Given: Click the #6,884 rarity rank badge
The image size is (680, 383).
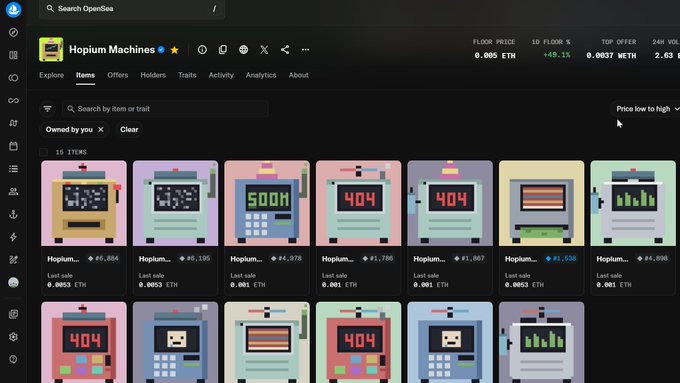Looking at the screenshot, I should tap(103, 259).
